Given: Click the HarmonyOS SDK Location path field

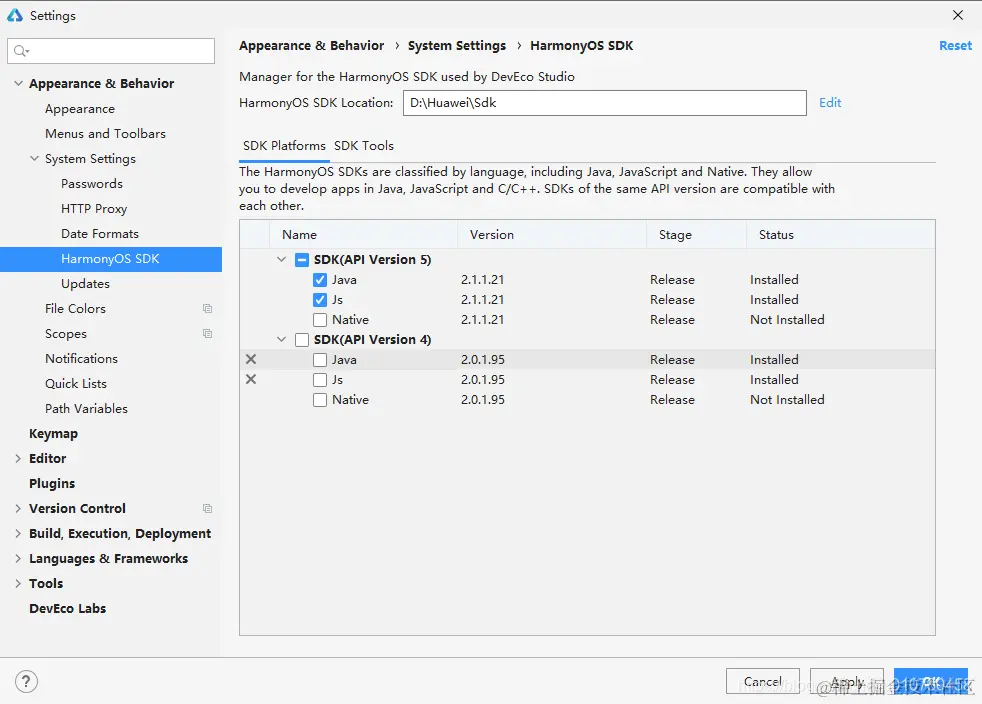Looking at the screenshot, I should click(604, 103).
